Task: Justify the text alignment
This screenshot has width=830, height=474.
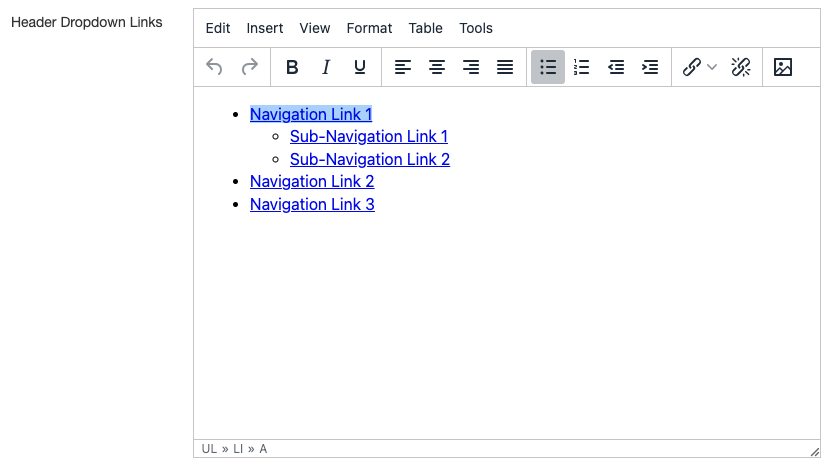Action: [x=505, y=67]
